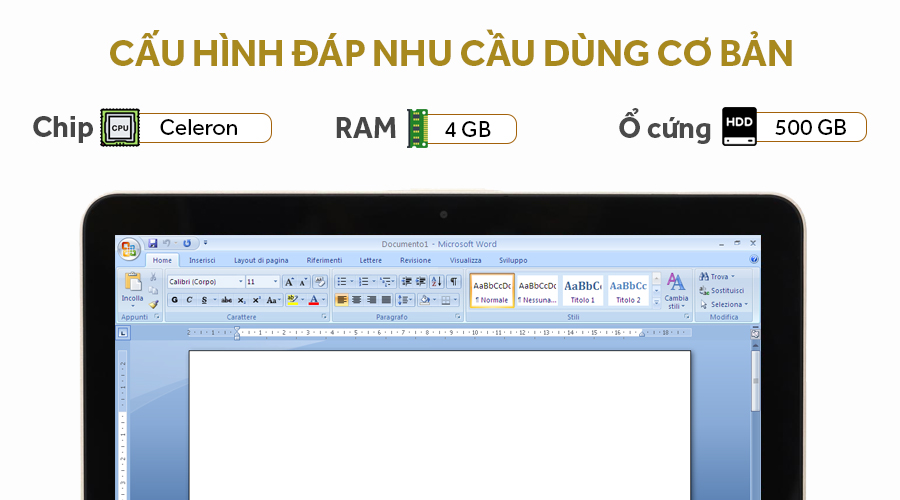The image size is (900, 500).
Task: Open the Carattere dialog launcher
Action: point(324,317)
